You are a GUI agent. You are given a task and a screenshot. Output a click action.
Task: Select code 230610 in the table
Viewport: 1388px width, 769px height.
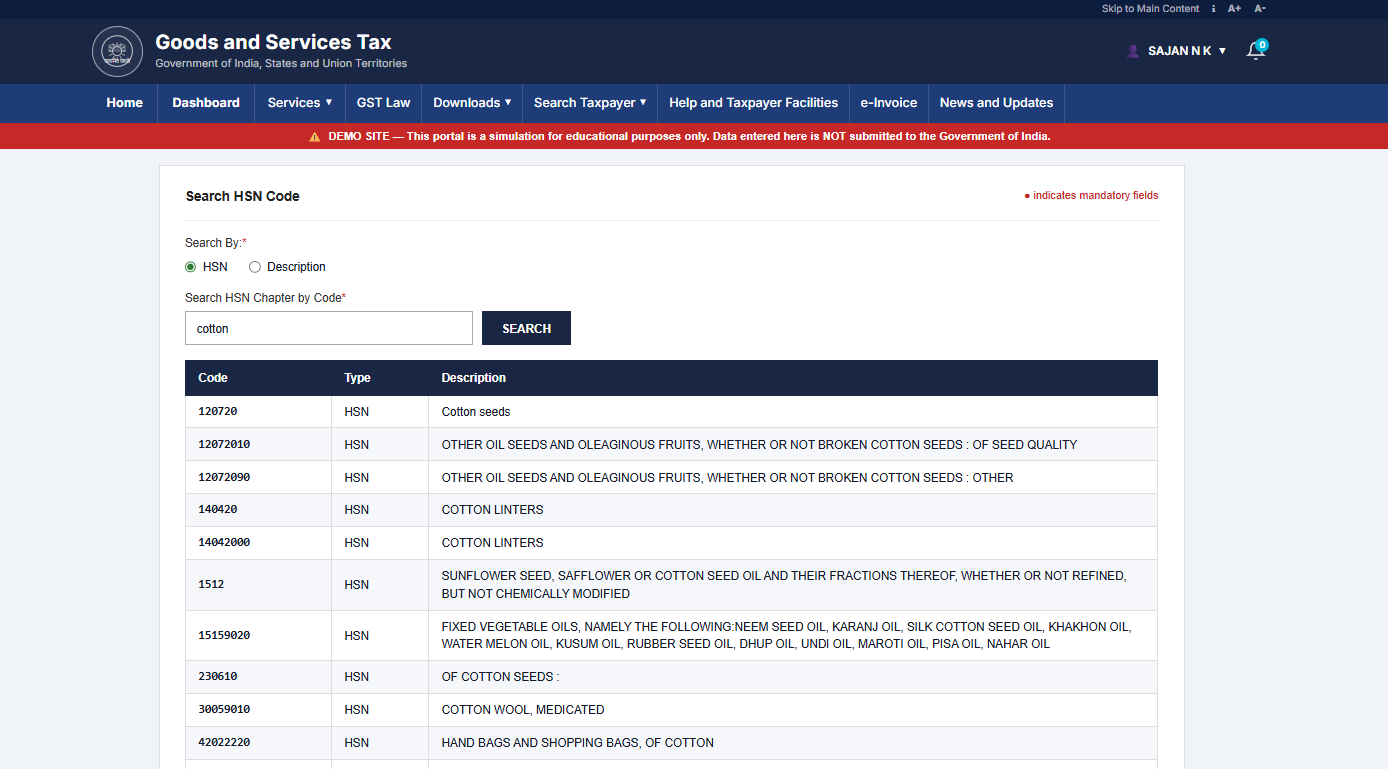[218, 676]
